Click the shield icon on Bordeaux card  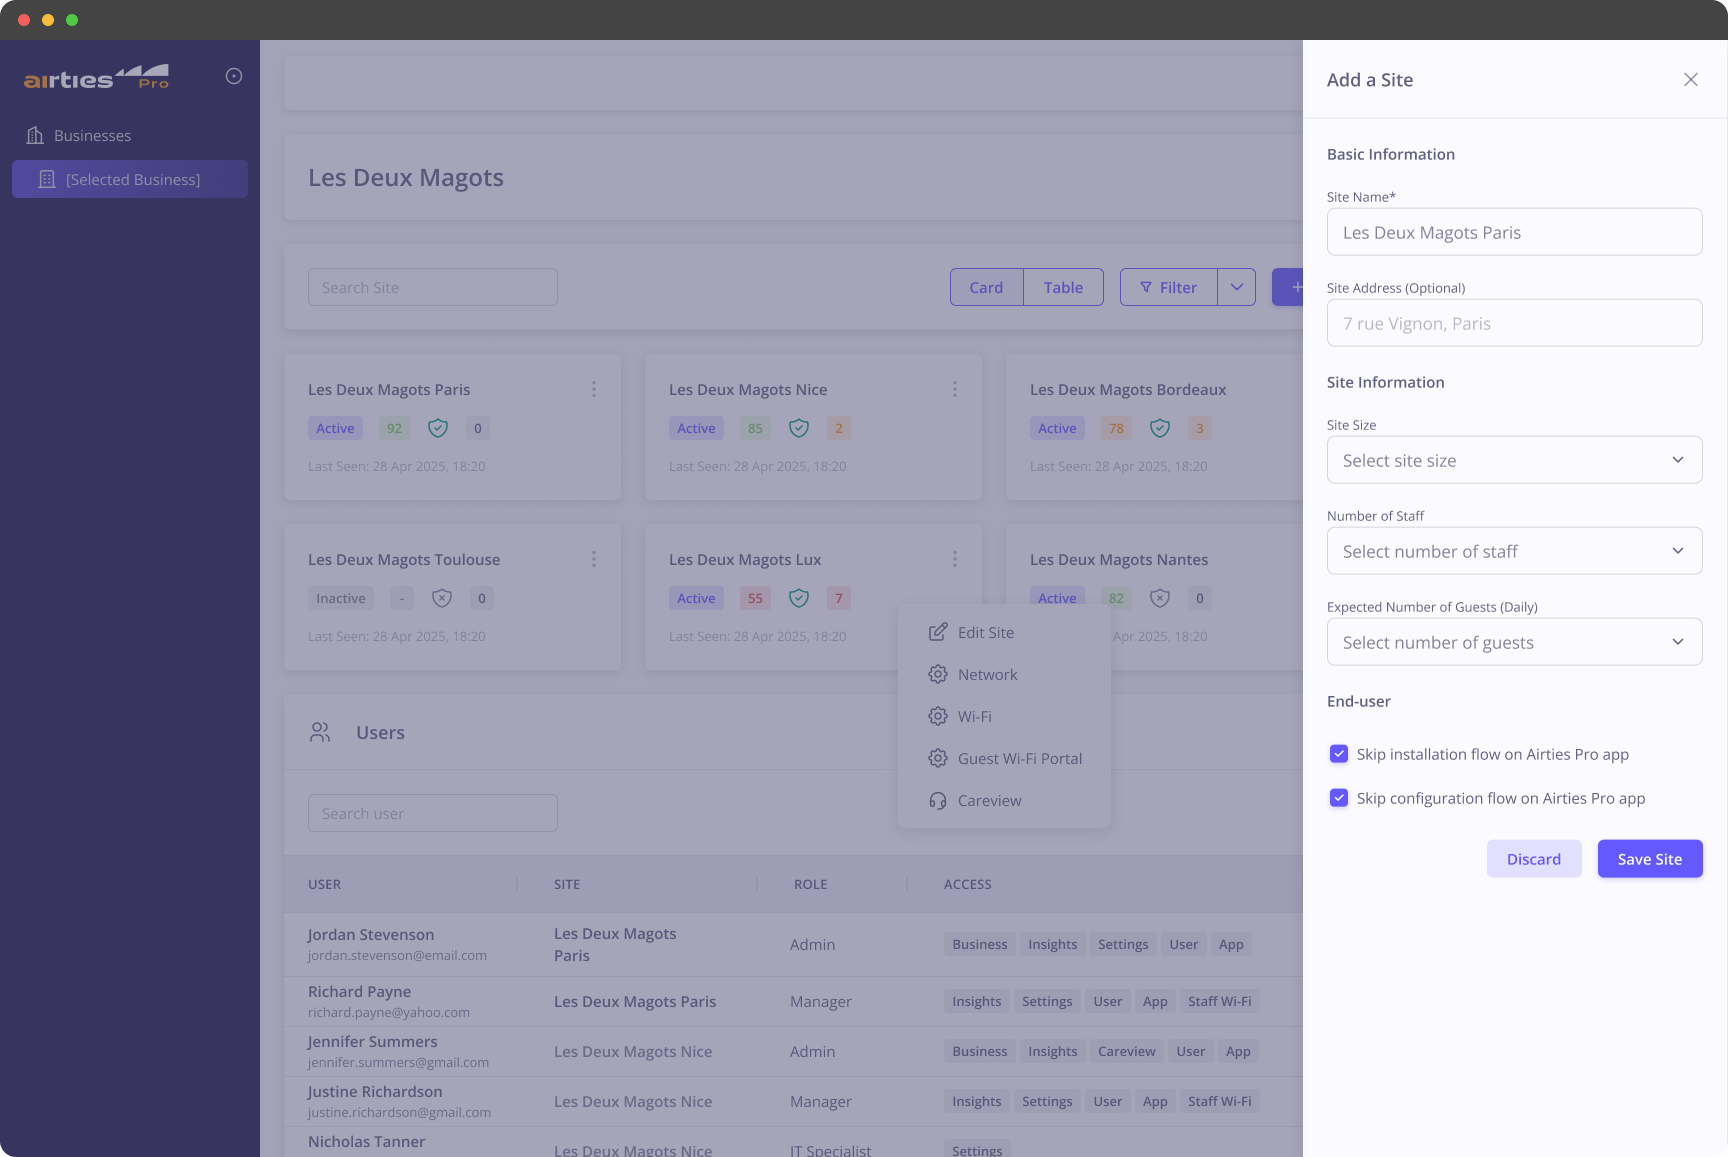click(1160, 428)
